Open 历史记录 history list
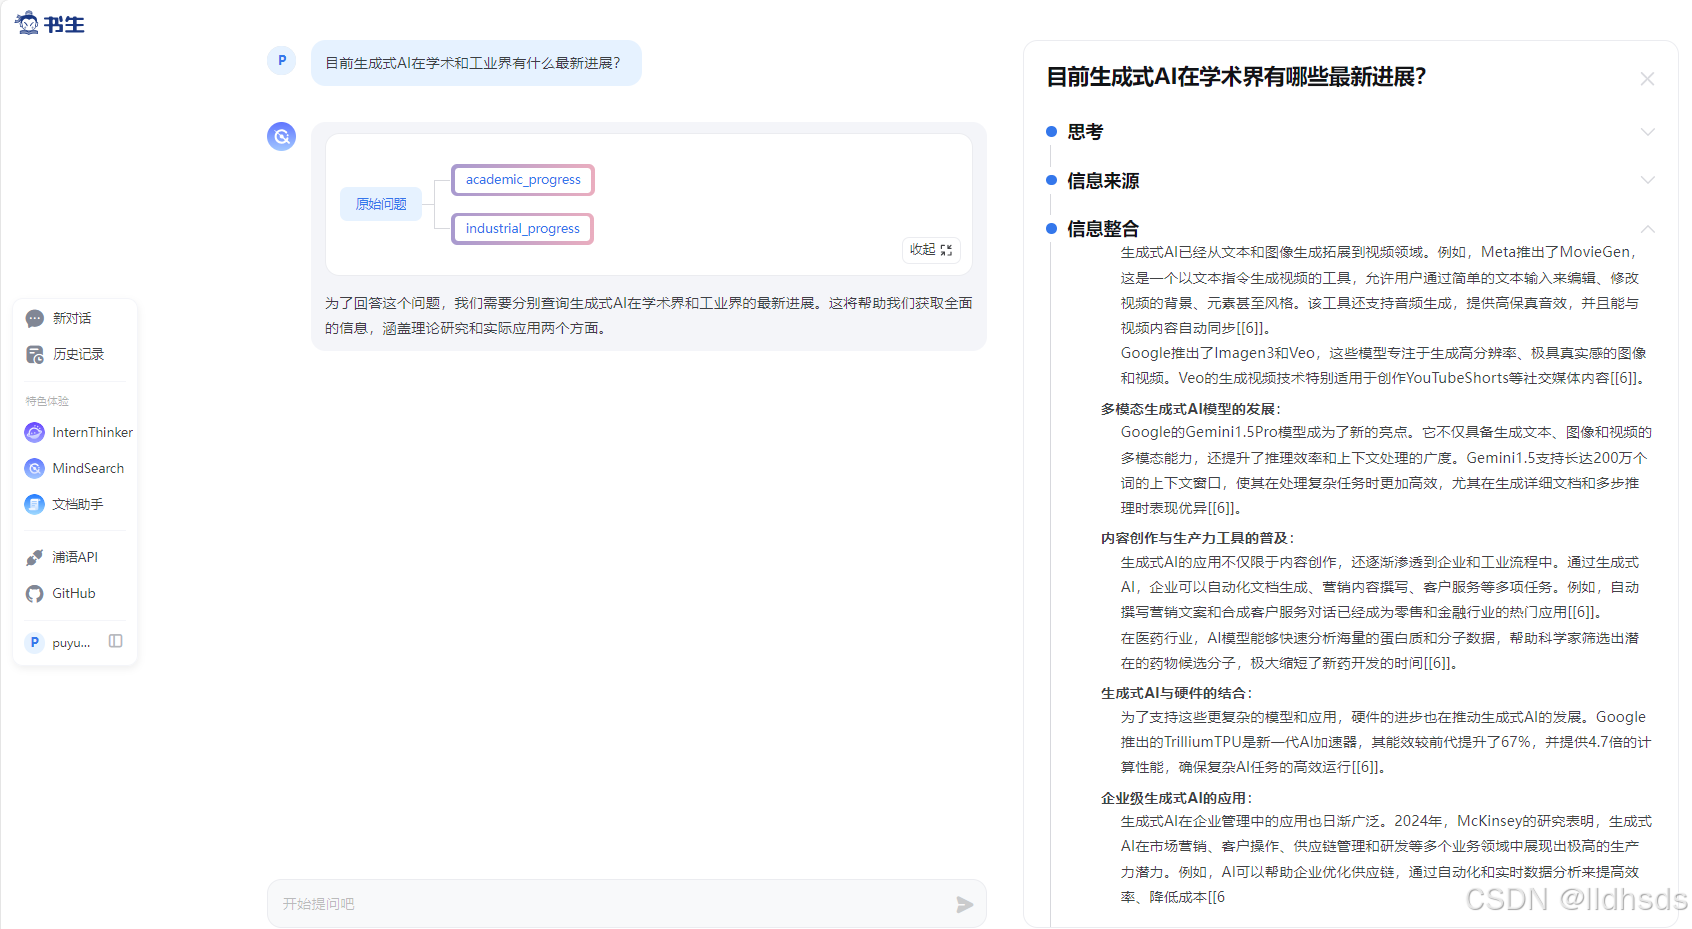The height and width of the screenshot is (929, 1692). (76, 354)
